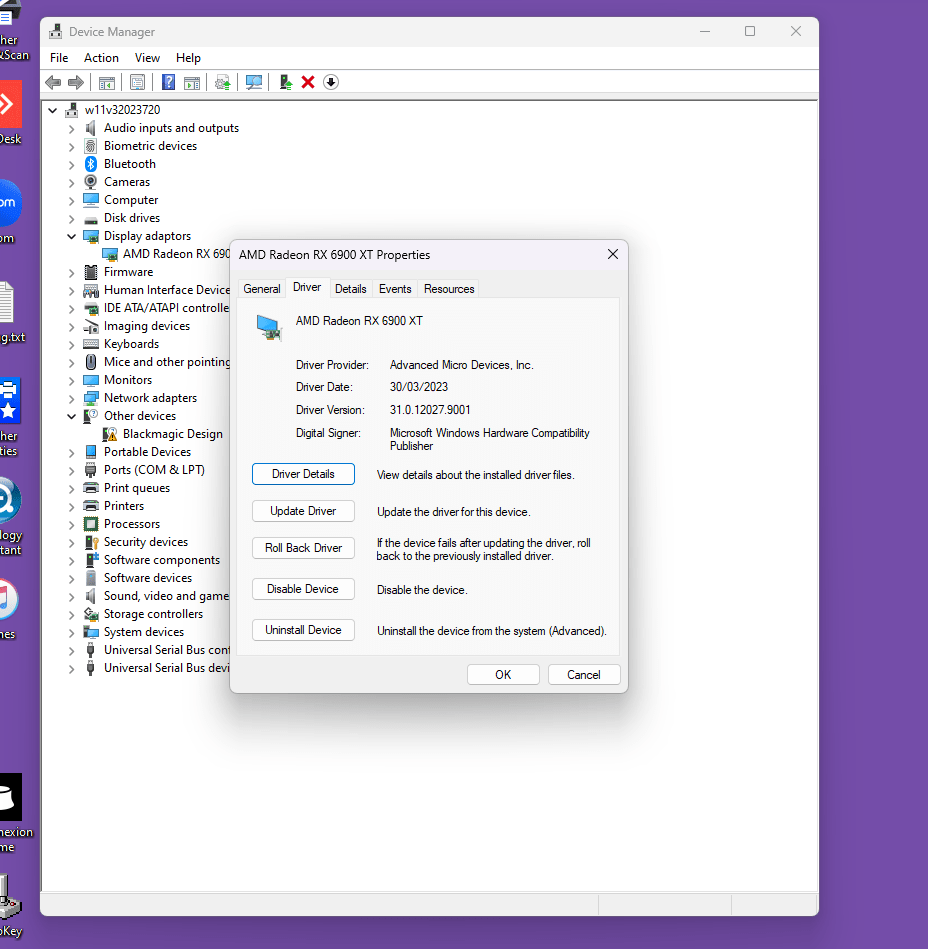Collapse the Other devices category
The image size is (928, 949).
[x=71, y=416]
